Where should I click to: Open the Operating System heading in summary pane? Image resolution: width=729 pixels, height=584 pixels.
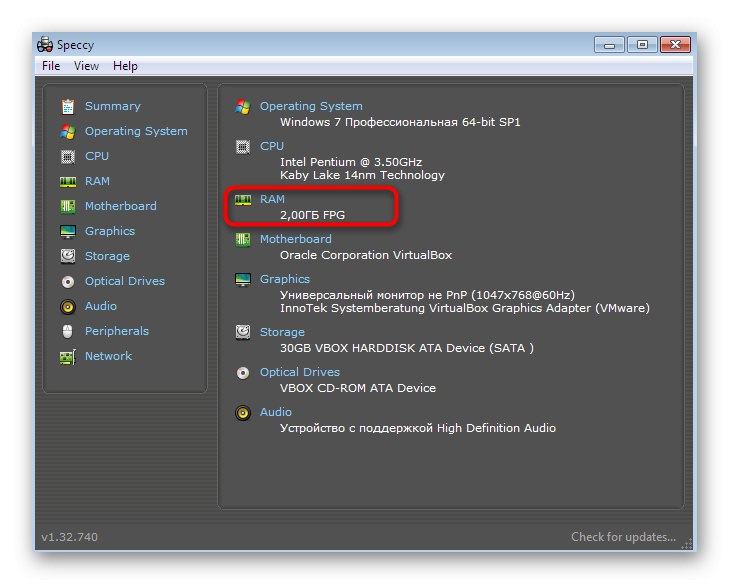click(x=311, y=106)
